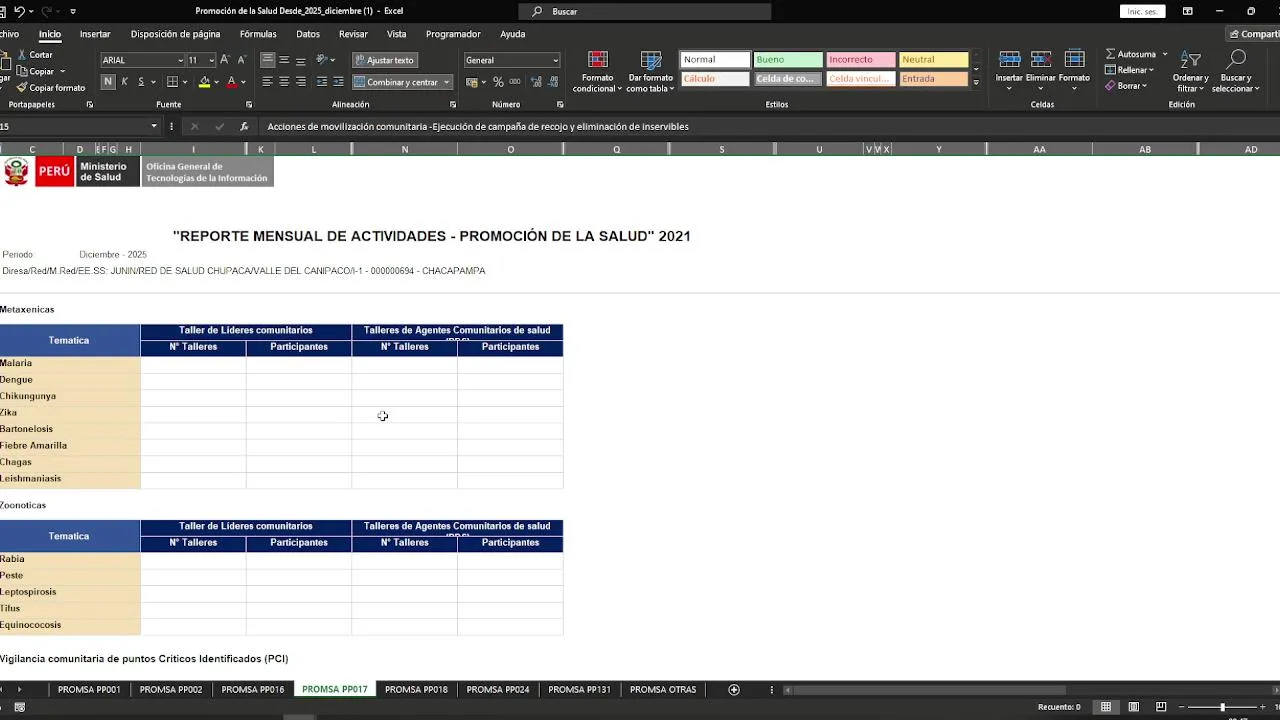Open the Fórmulas ribbon tab

[x=258, y=34]
